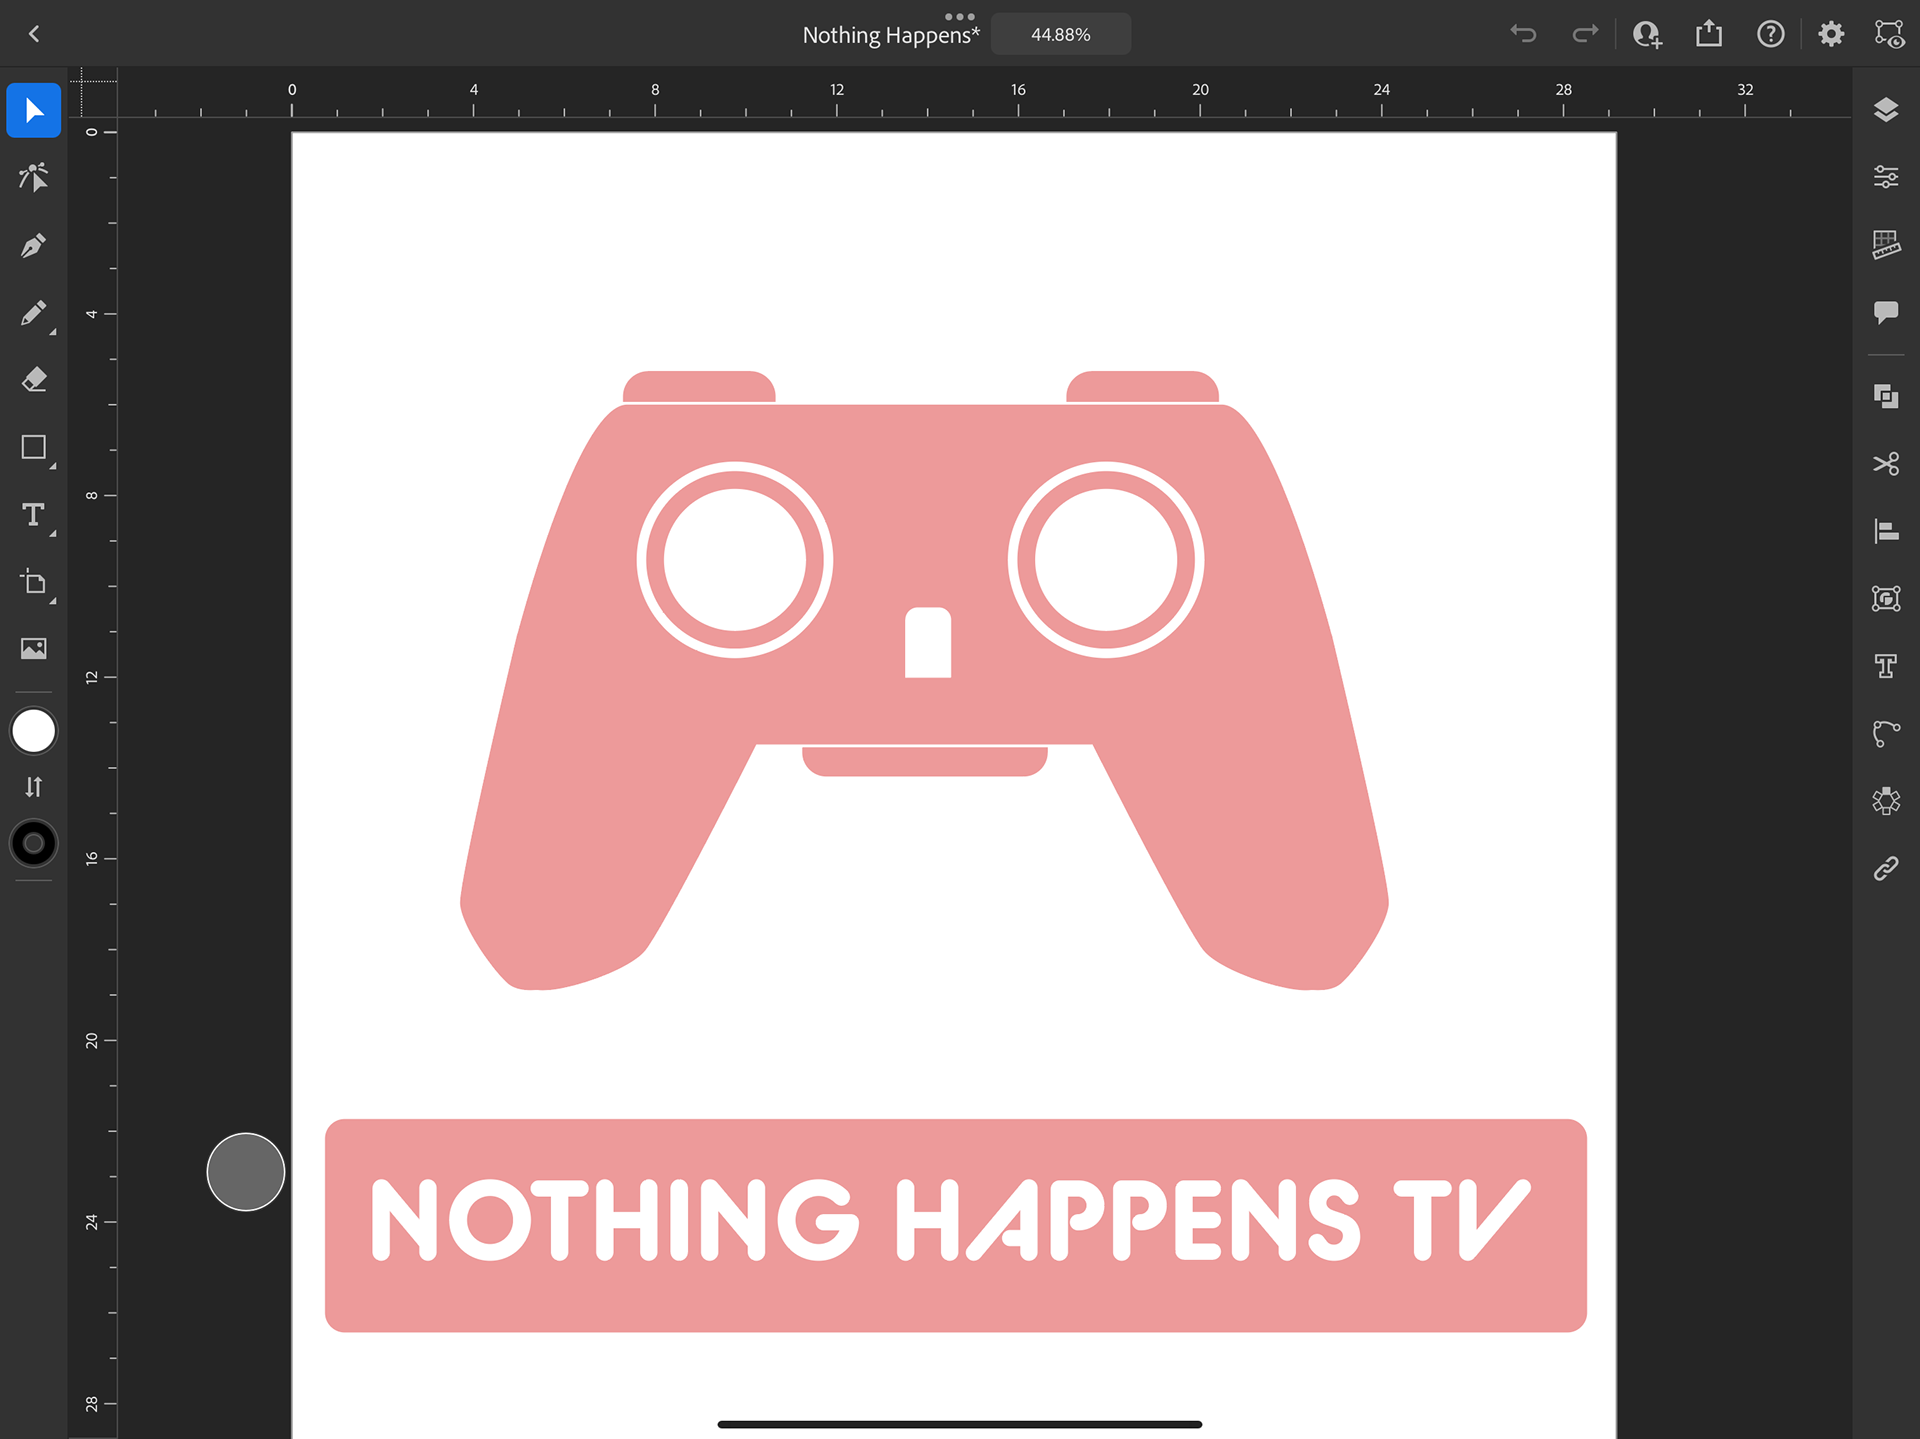Open the Type properties panel

(1886, 666)
